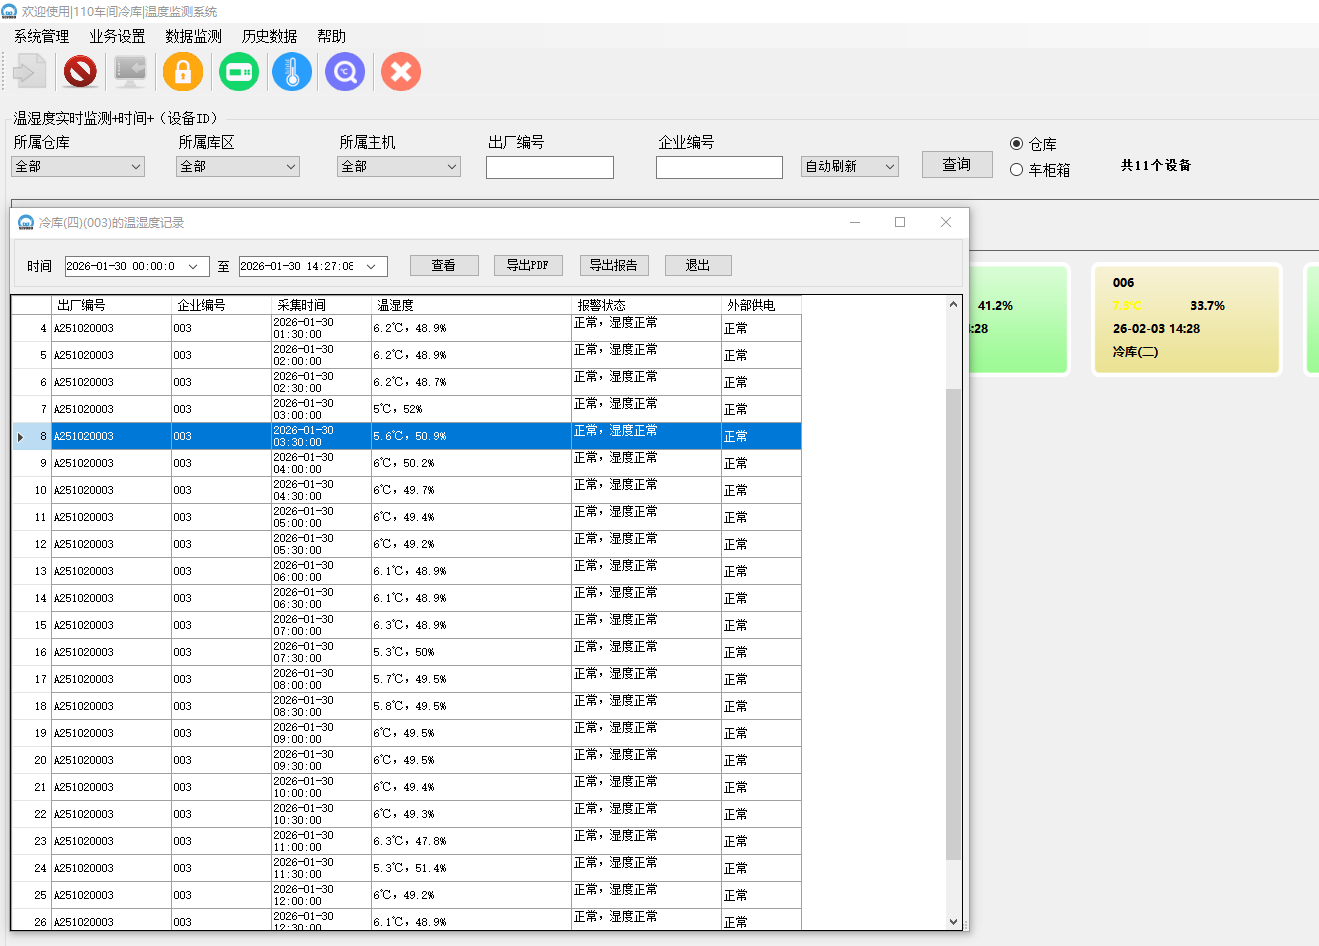
Task: Click the green device toolbar icon
Action: click(x=239, y=72)
